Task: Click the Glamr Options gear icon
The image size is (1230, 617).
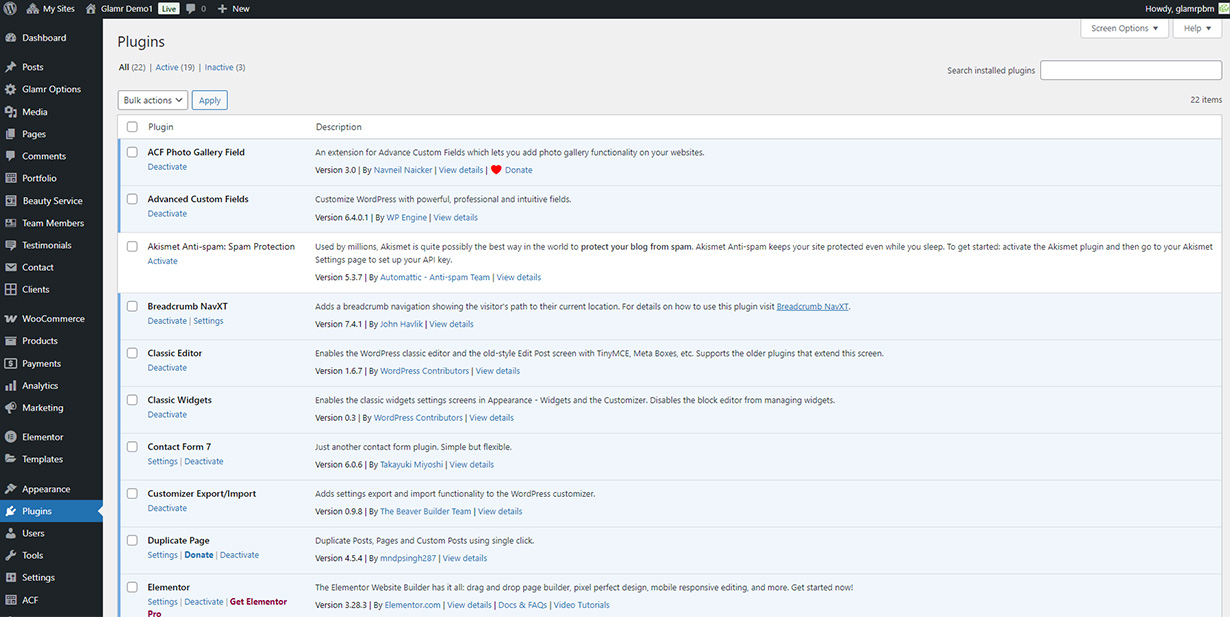Action: [x=10, y=89]
